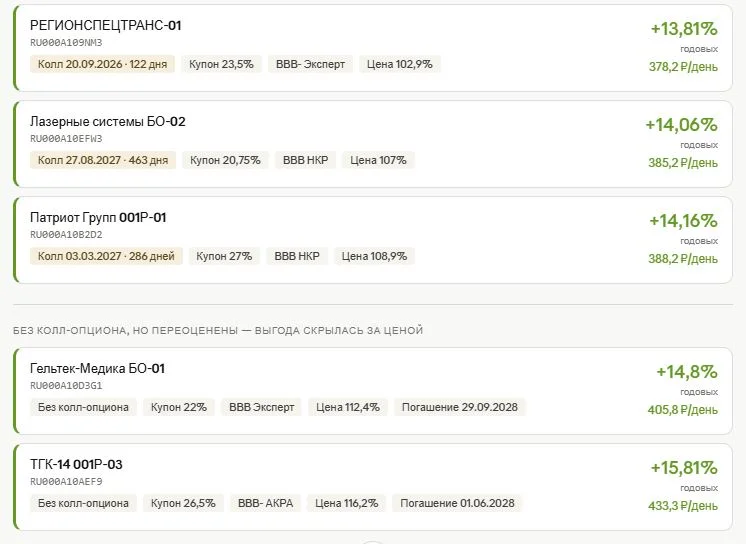Click the Цена 107% chip
Image resolution: width=746 pixels, height=544 pixels.
pos(378,160)
